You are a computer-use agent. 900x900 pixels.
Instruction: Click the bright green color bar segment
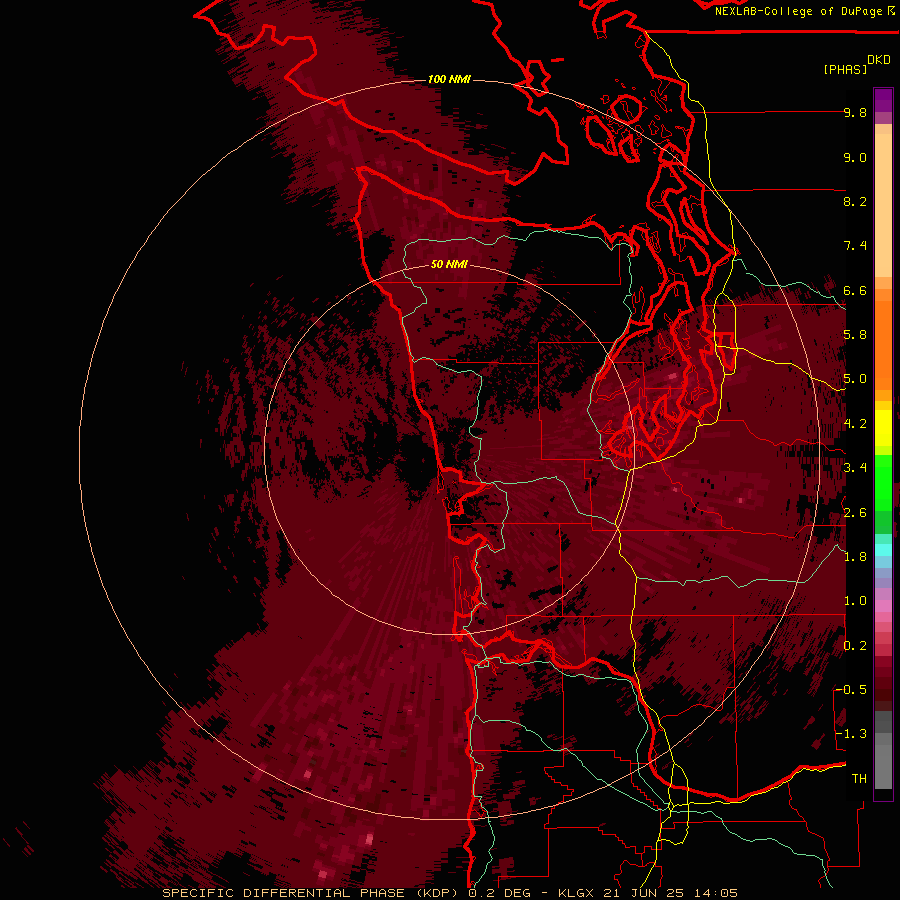coord(883,482)
